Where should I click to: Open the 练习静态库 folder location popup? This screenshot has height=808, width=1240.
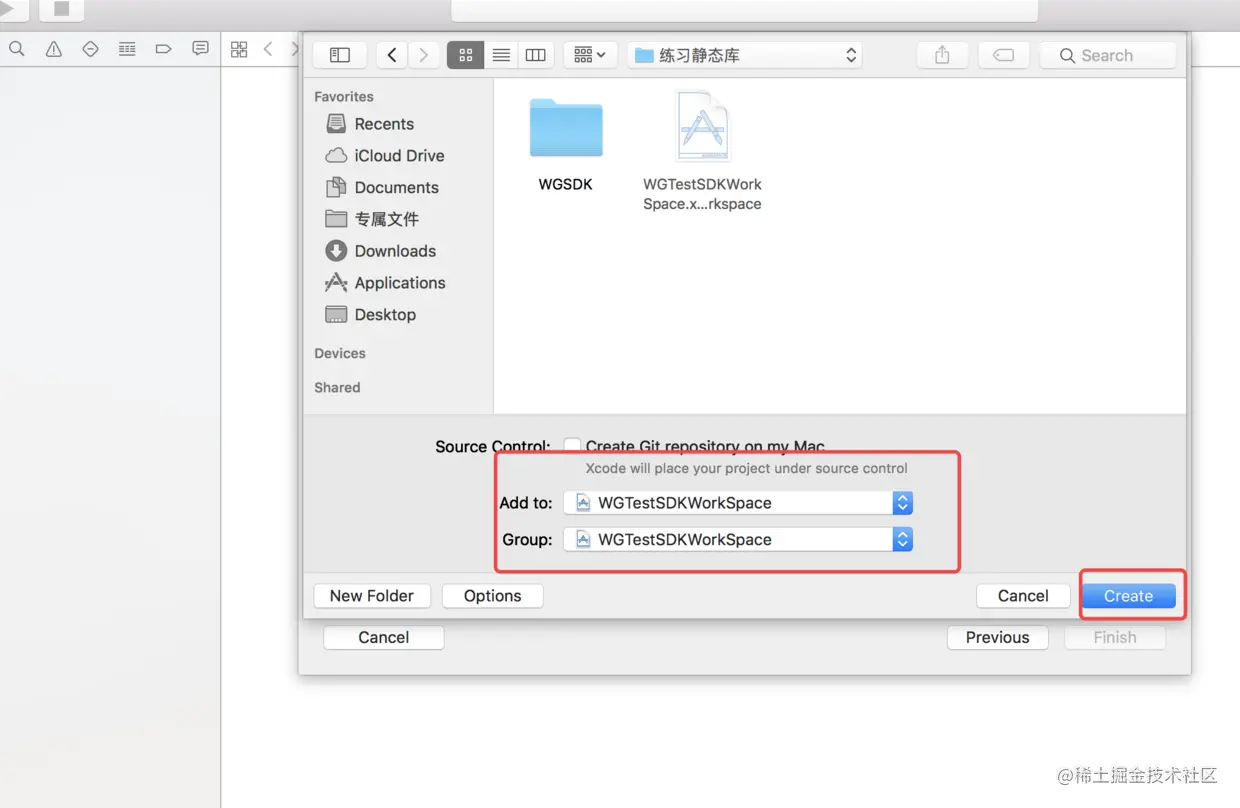pos(745,55)
